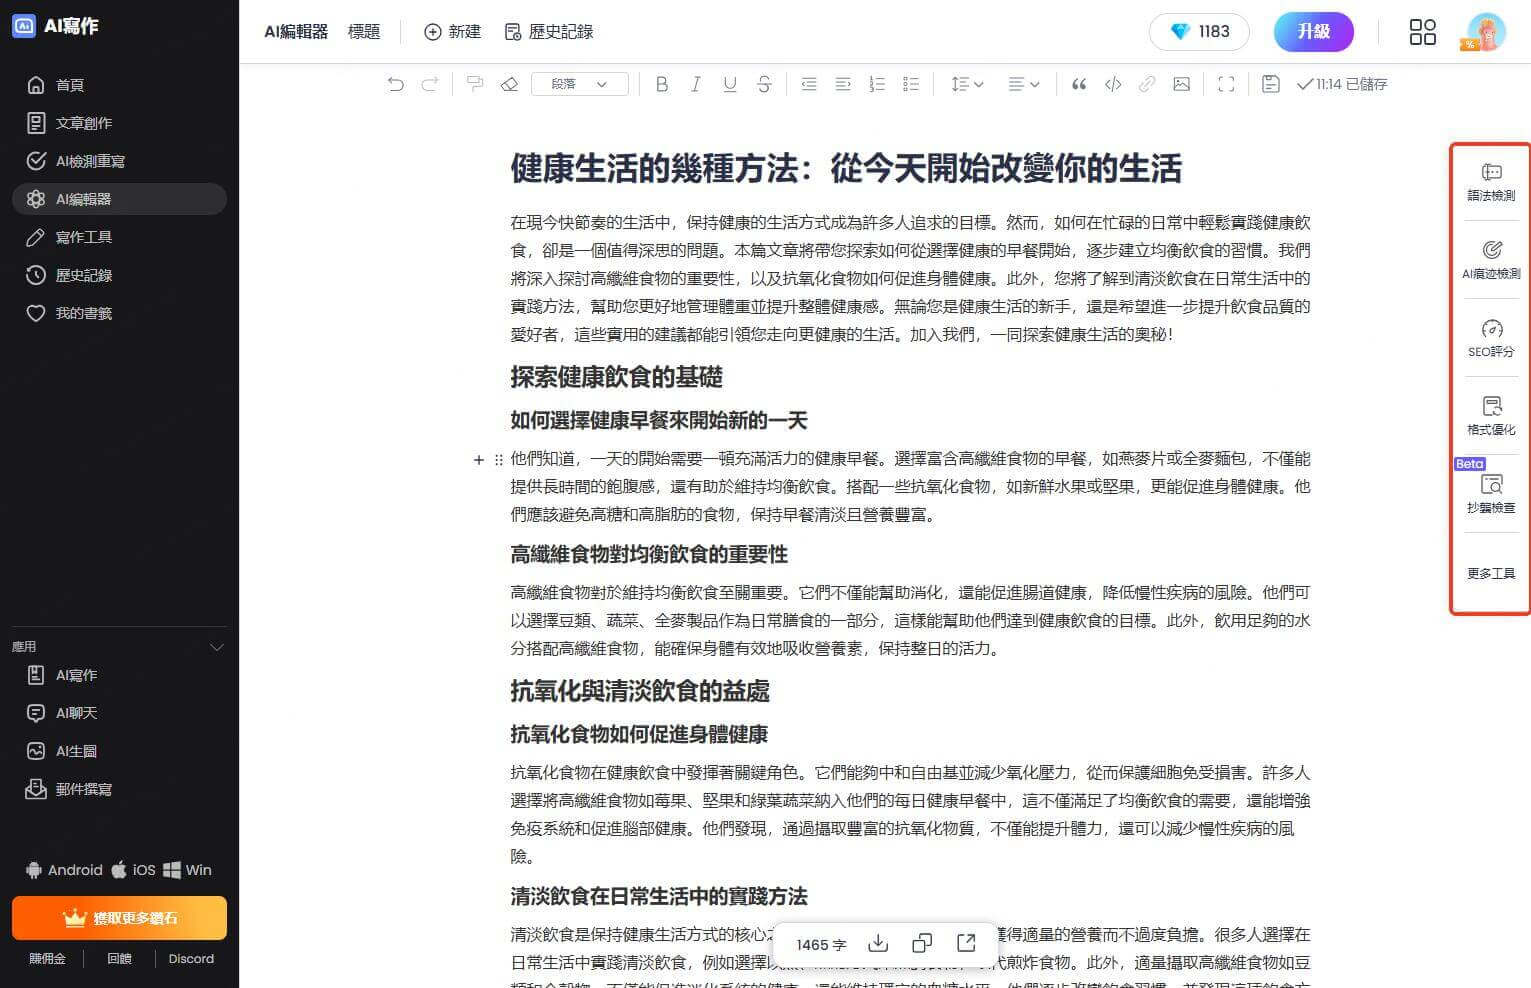Click the save document icon
The image size is (1531, 988).
click(x=1271, y=84)
